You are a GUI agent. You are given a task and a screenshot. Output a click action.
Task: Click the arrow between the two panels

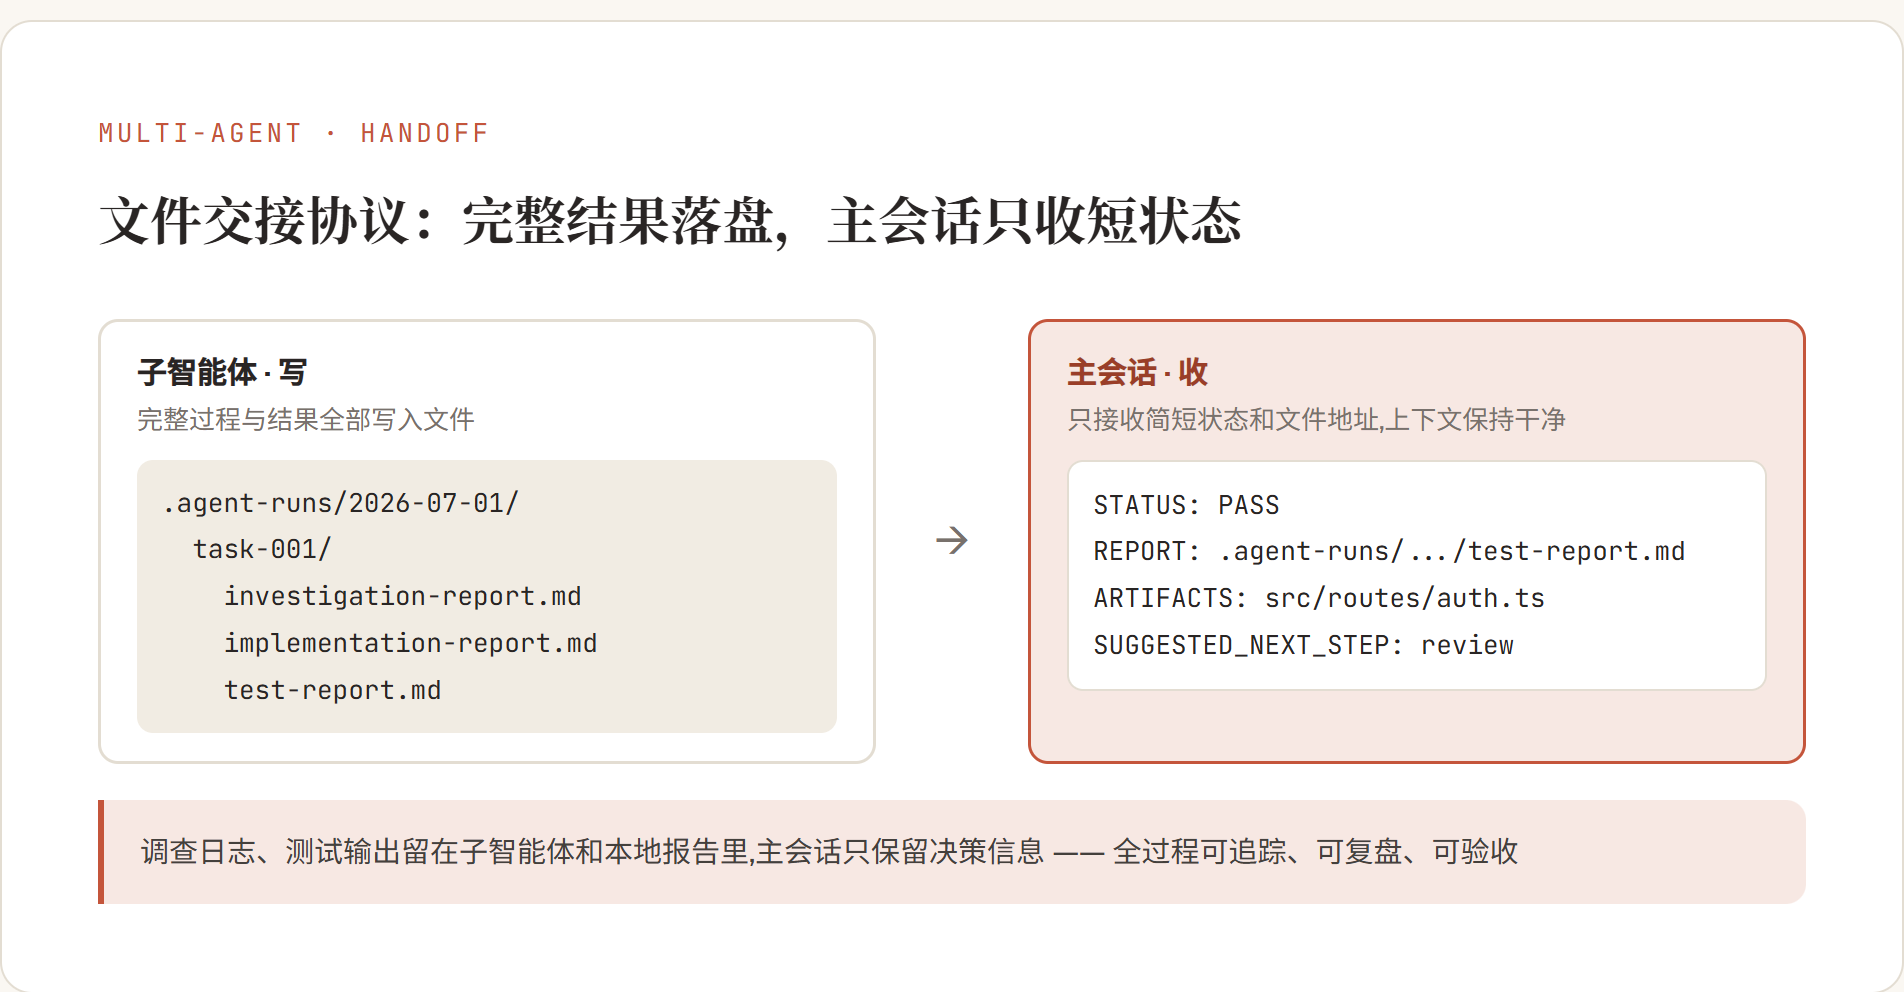tap(951, 541)
